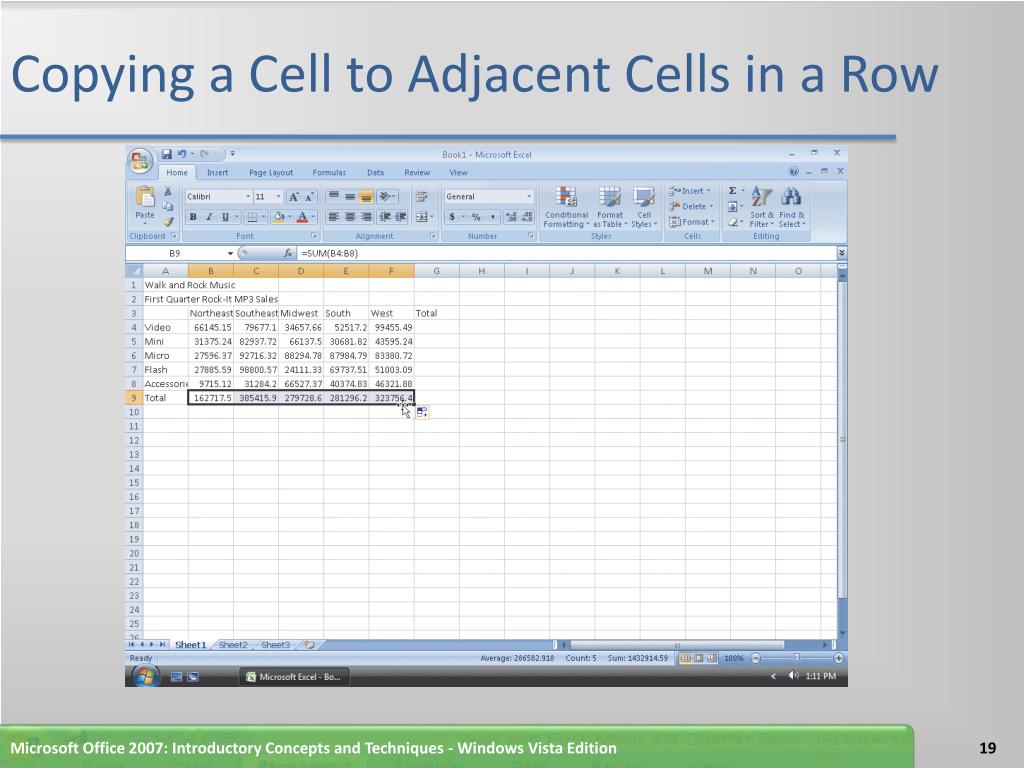Open the Calibri font name dropdown
Viewport: 1024px width, 768px height.
[248, 197]
